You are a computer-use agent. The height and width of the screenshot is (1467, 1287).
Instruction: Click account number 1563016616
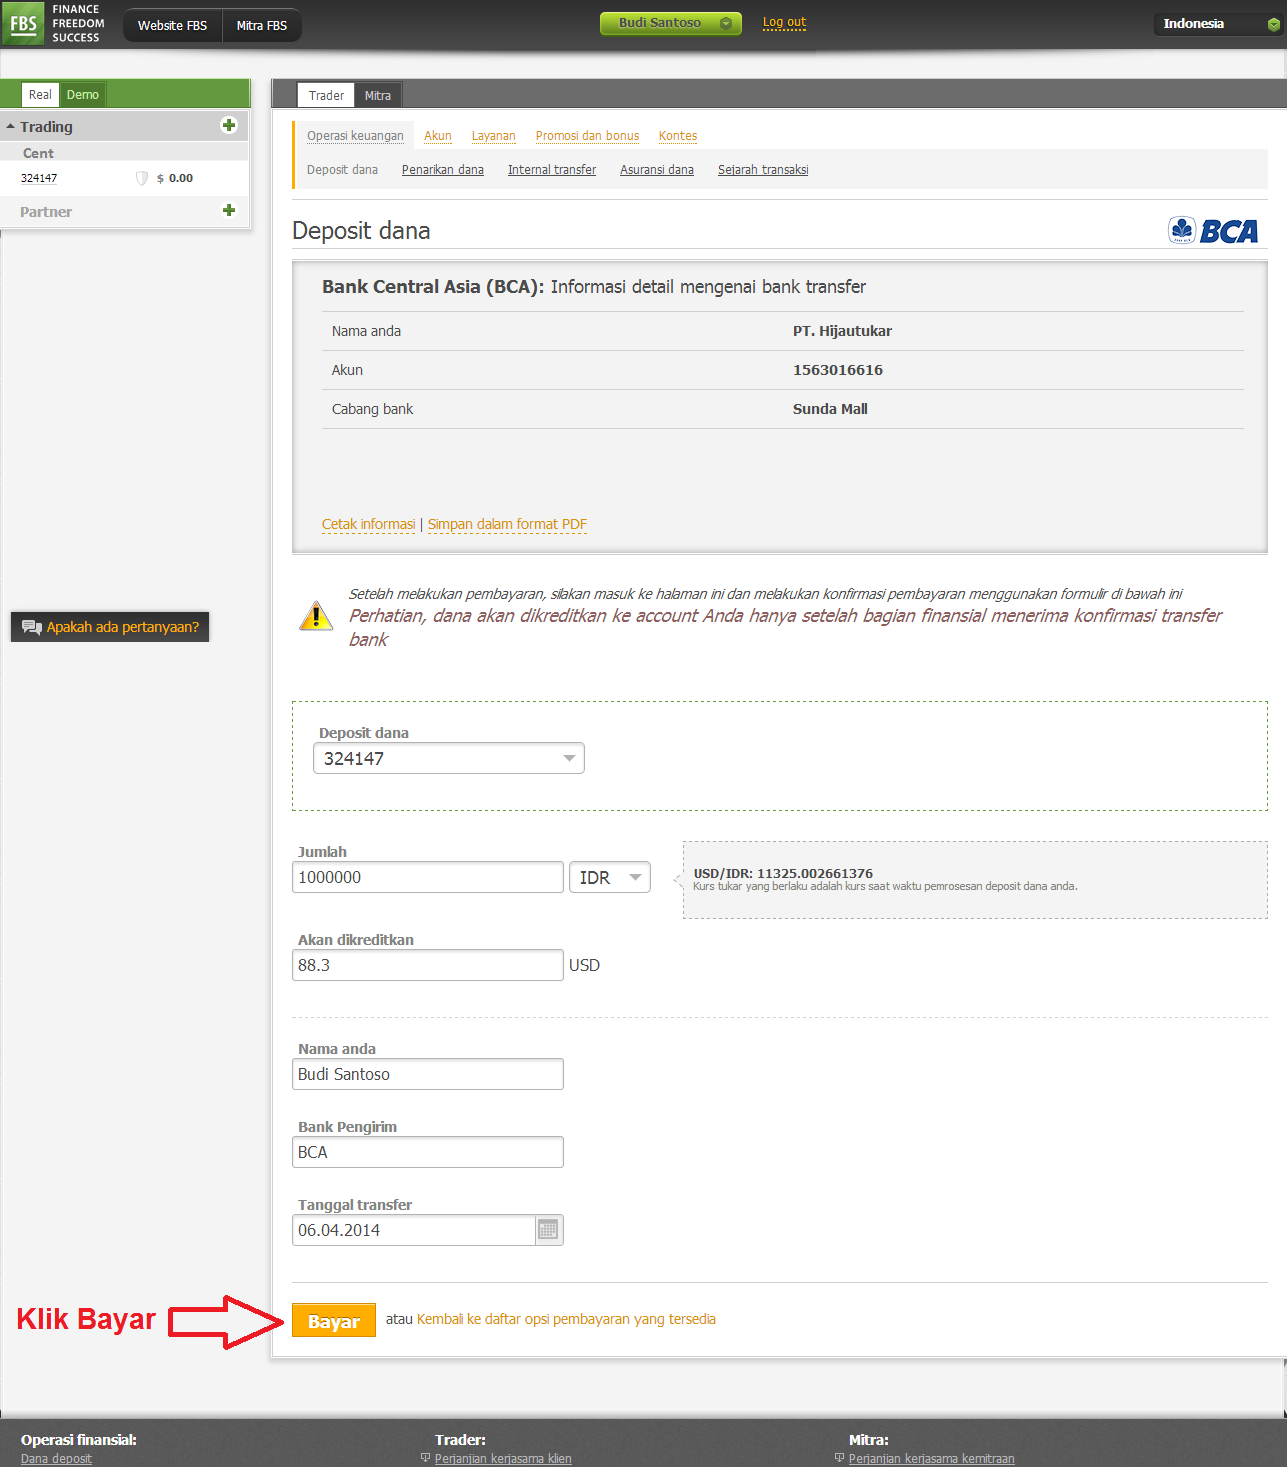(838, 370)
